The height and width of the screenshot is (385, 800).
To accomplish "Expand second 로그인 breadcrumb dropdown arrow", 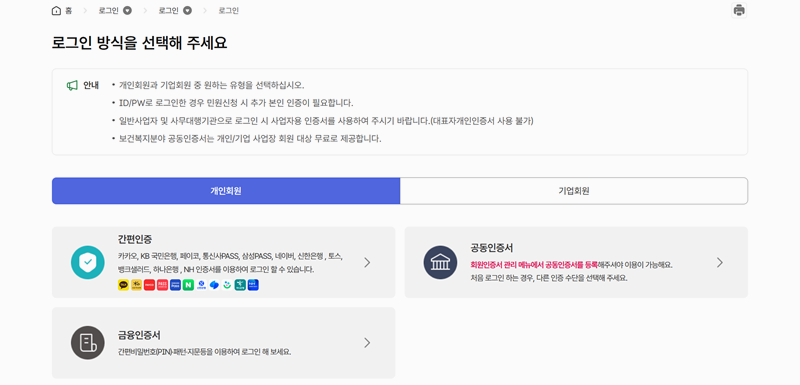I will click(x=188, y=11).
